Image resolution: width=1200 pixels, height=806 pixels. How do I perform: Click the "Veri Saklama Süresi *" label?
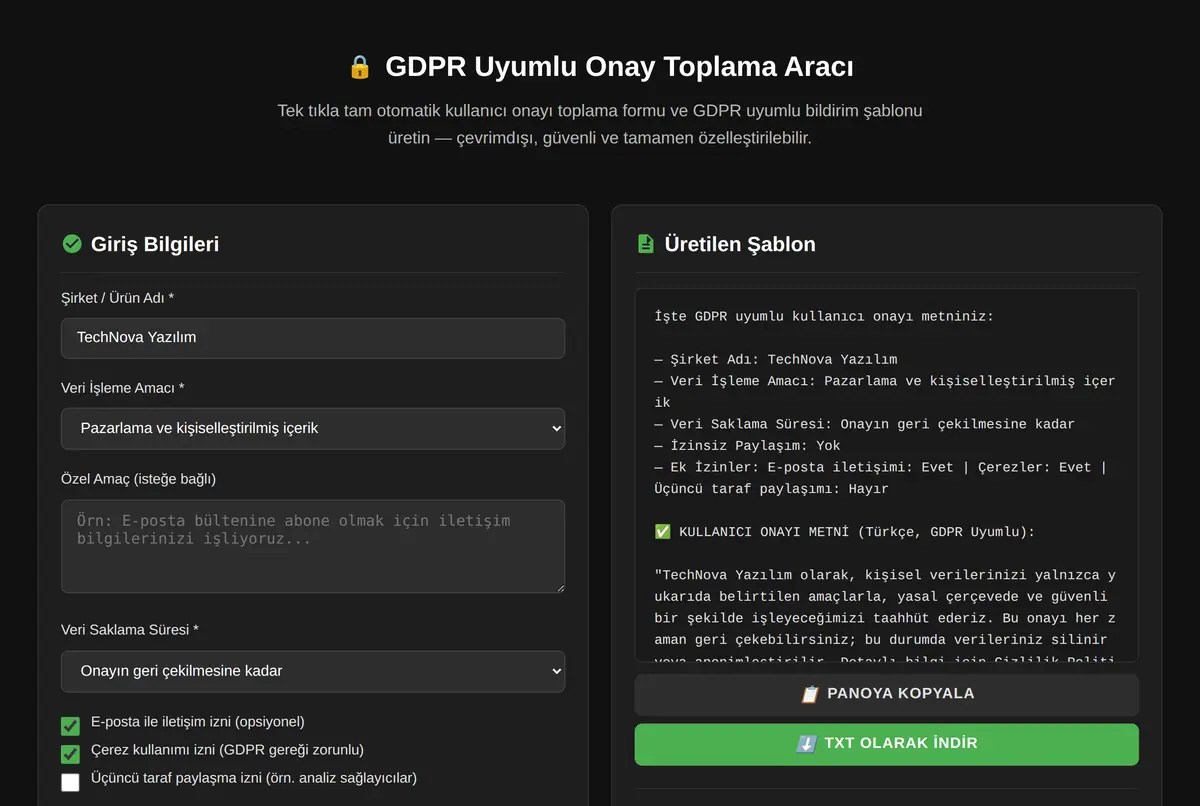pos(130,630)
